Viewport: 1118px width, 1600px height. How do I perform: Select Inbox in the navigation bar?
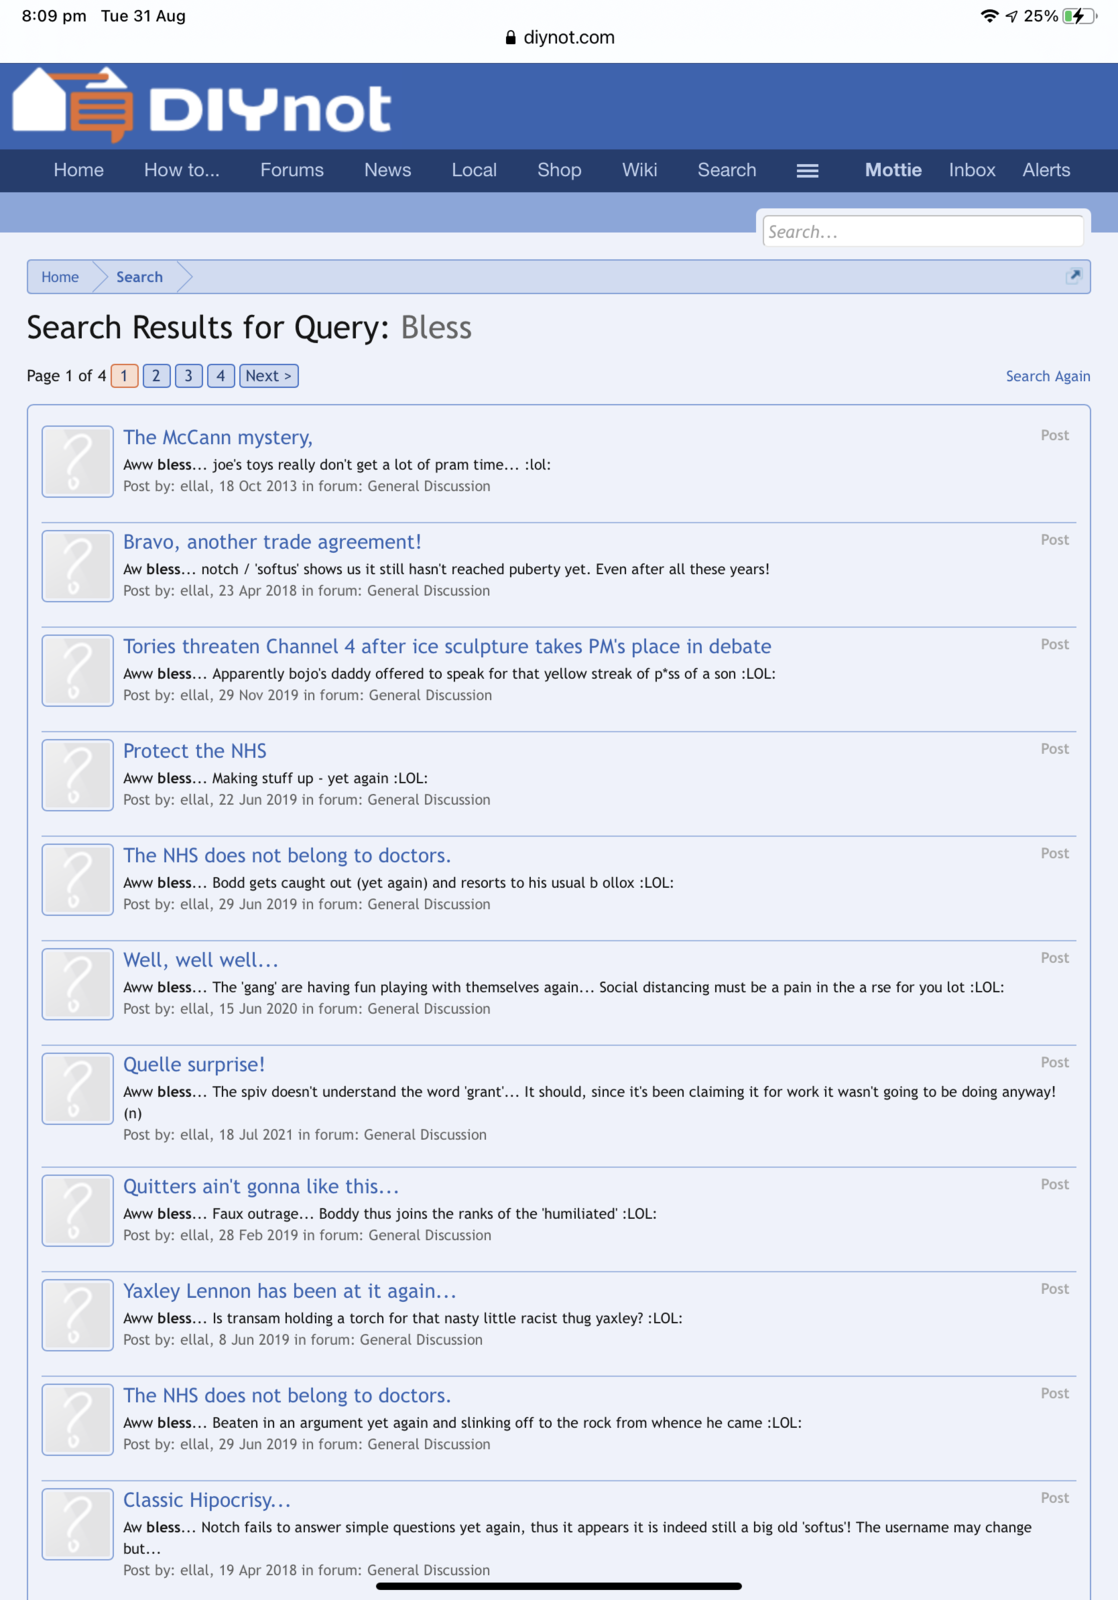[x=971, y=170]
